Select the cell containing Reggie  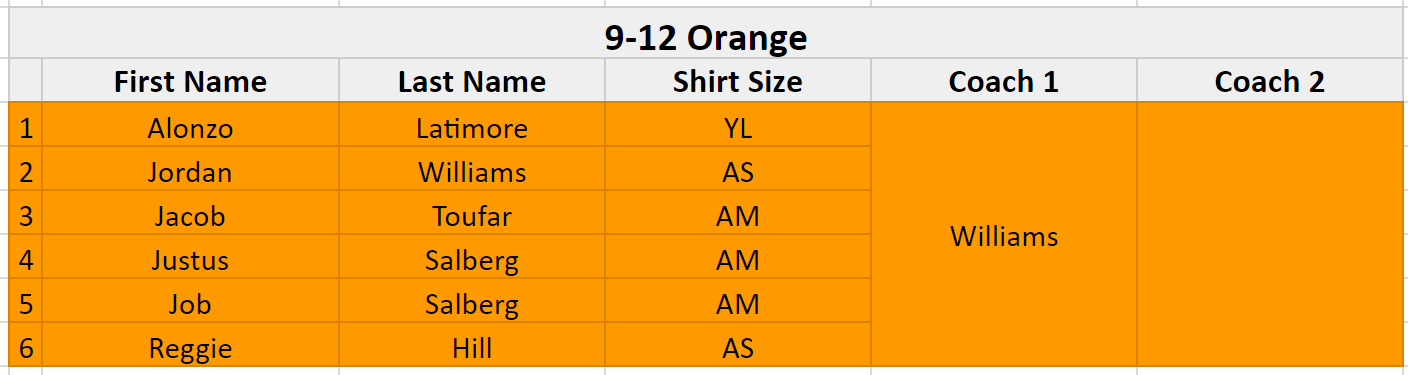(190, 348)
